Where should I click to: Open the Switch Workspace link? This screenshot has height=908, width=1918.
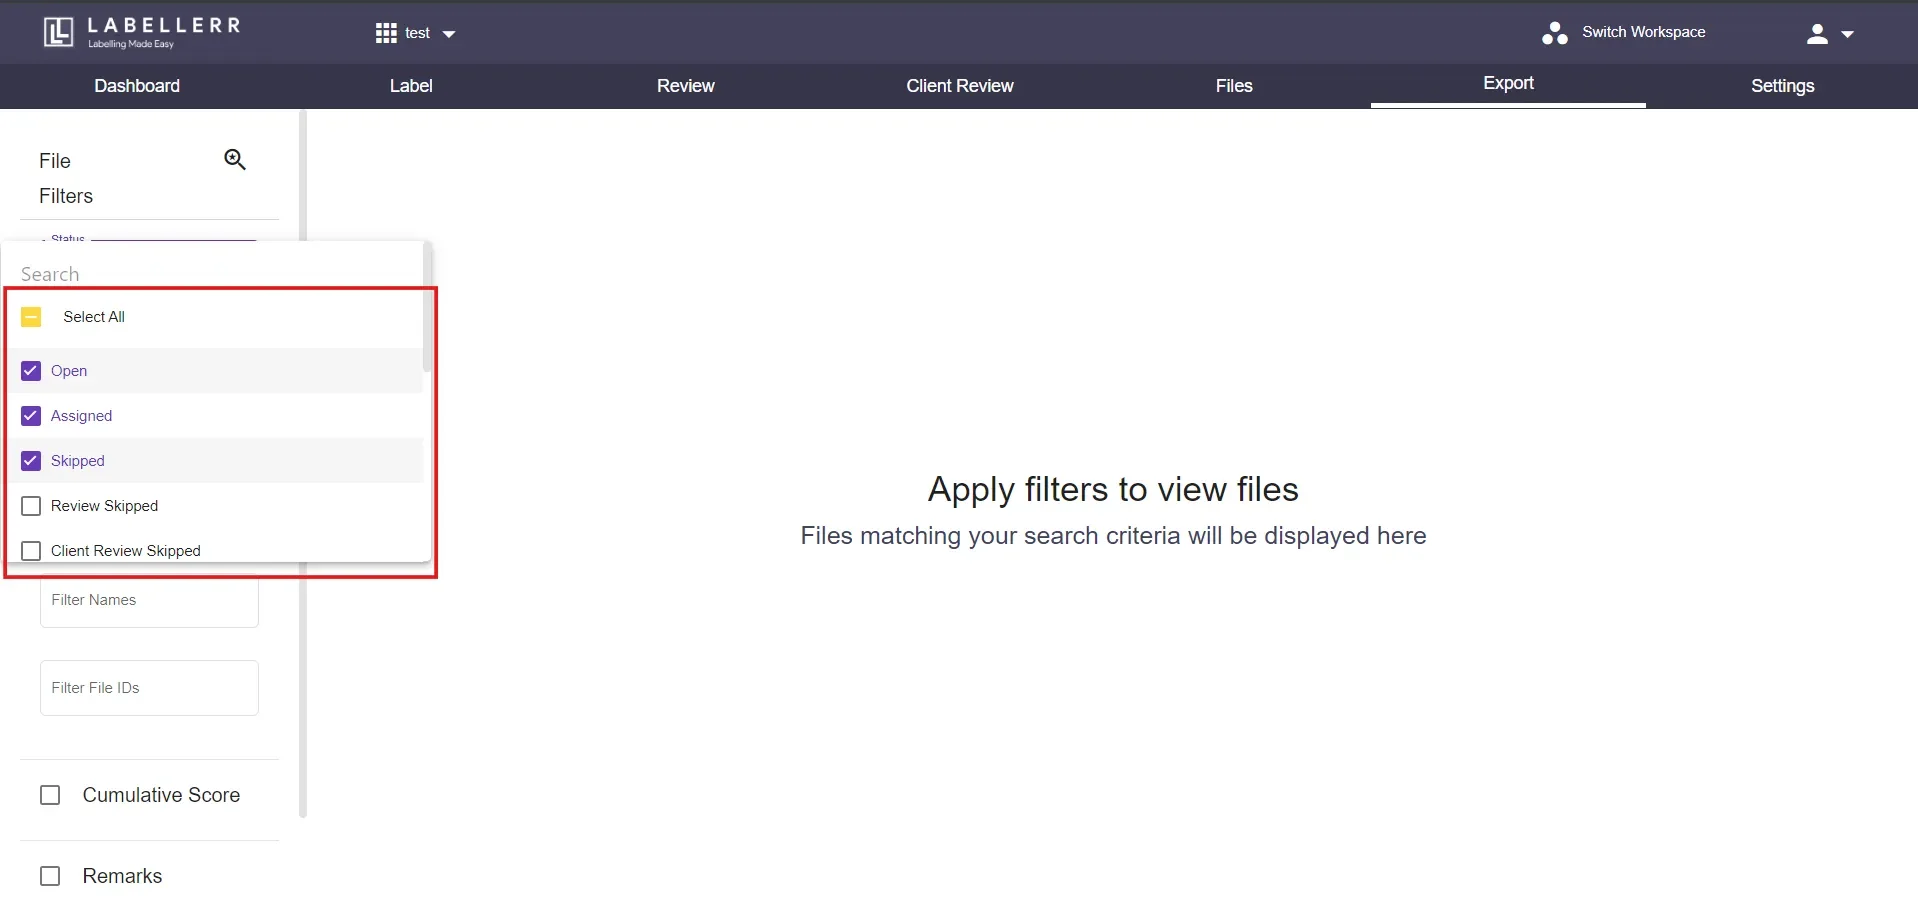point(1643,32)
